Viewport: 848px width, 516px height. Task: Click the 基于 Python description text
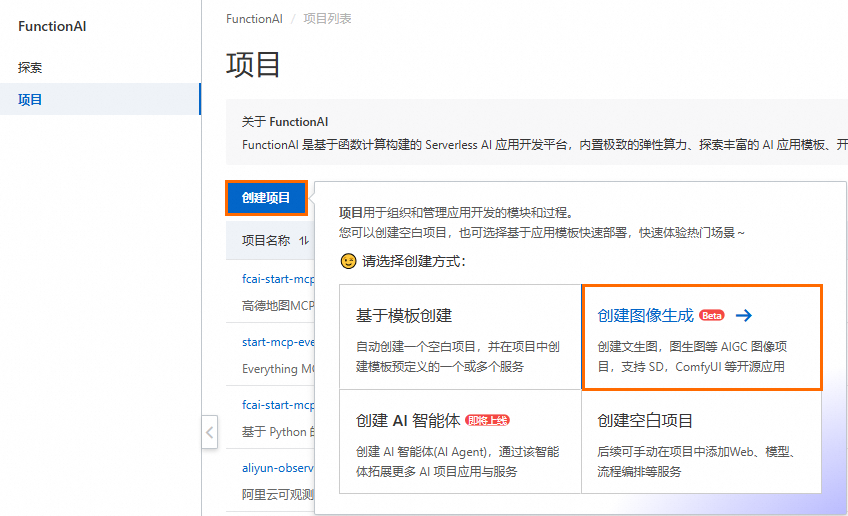pos(278,432)
